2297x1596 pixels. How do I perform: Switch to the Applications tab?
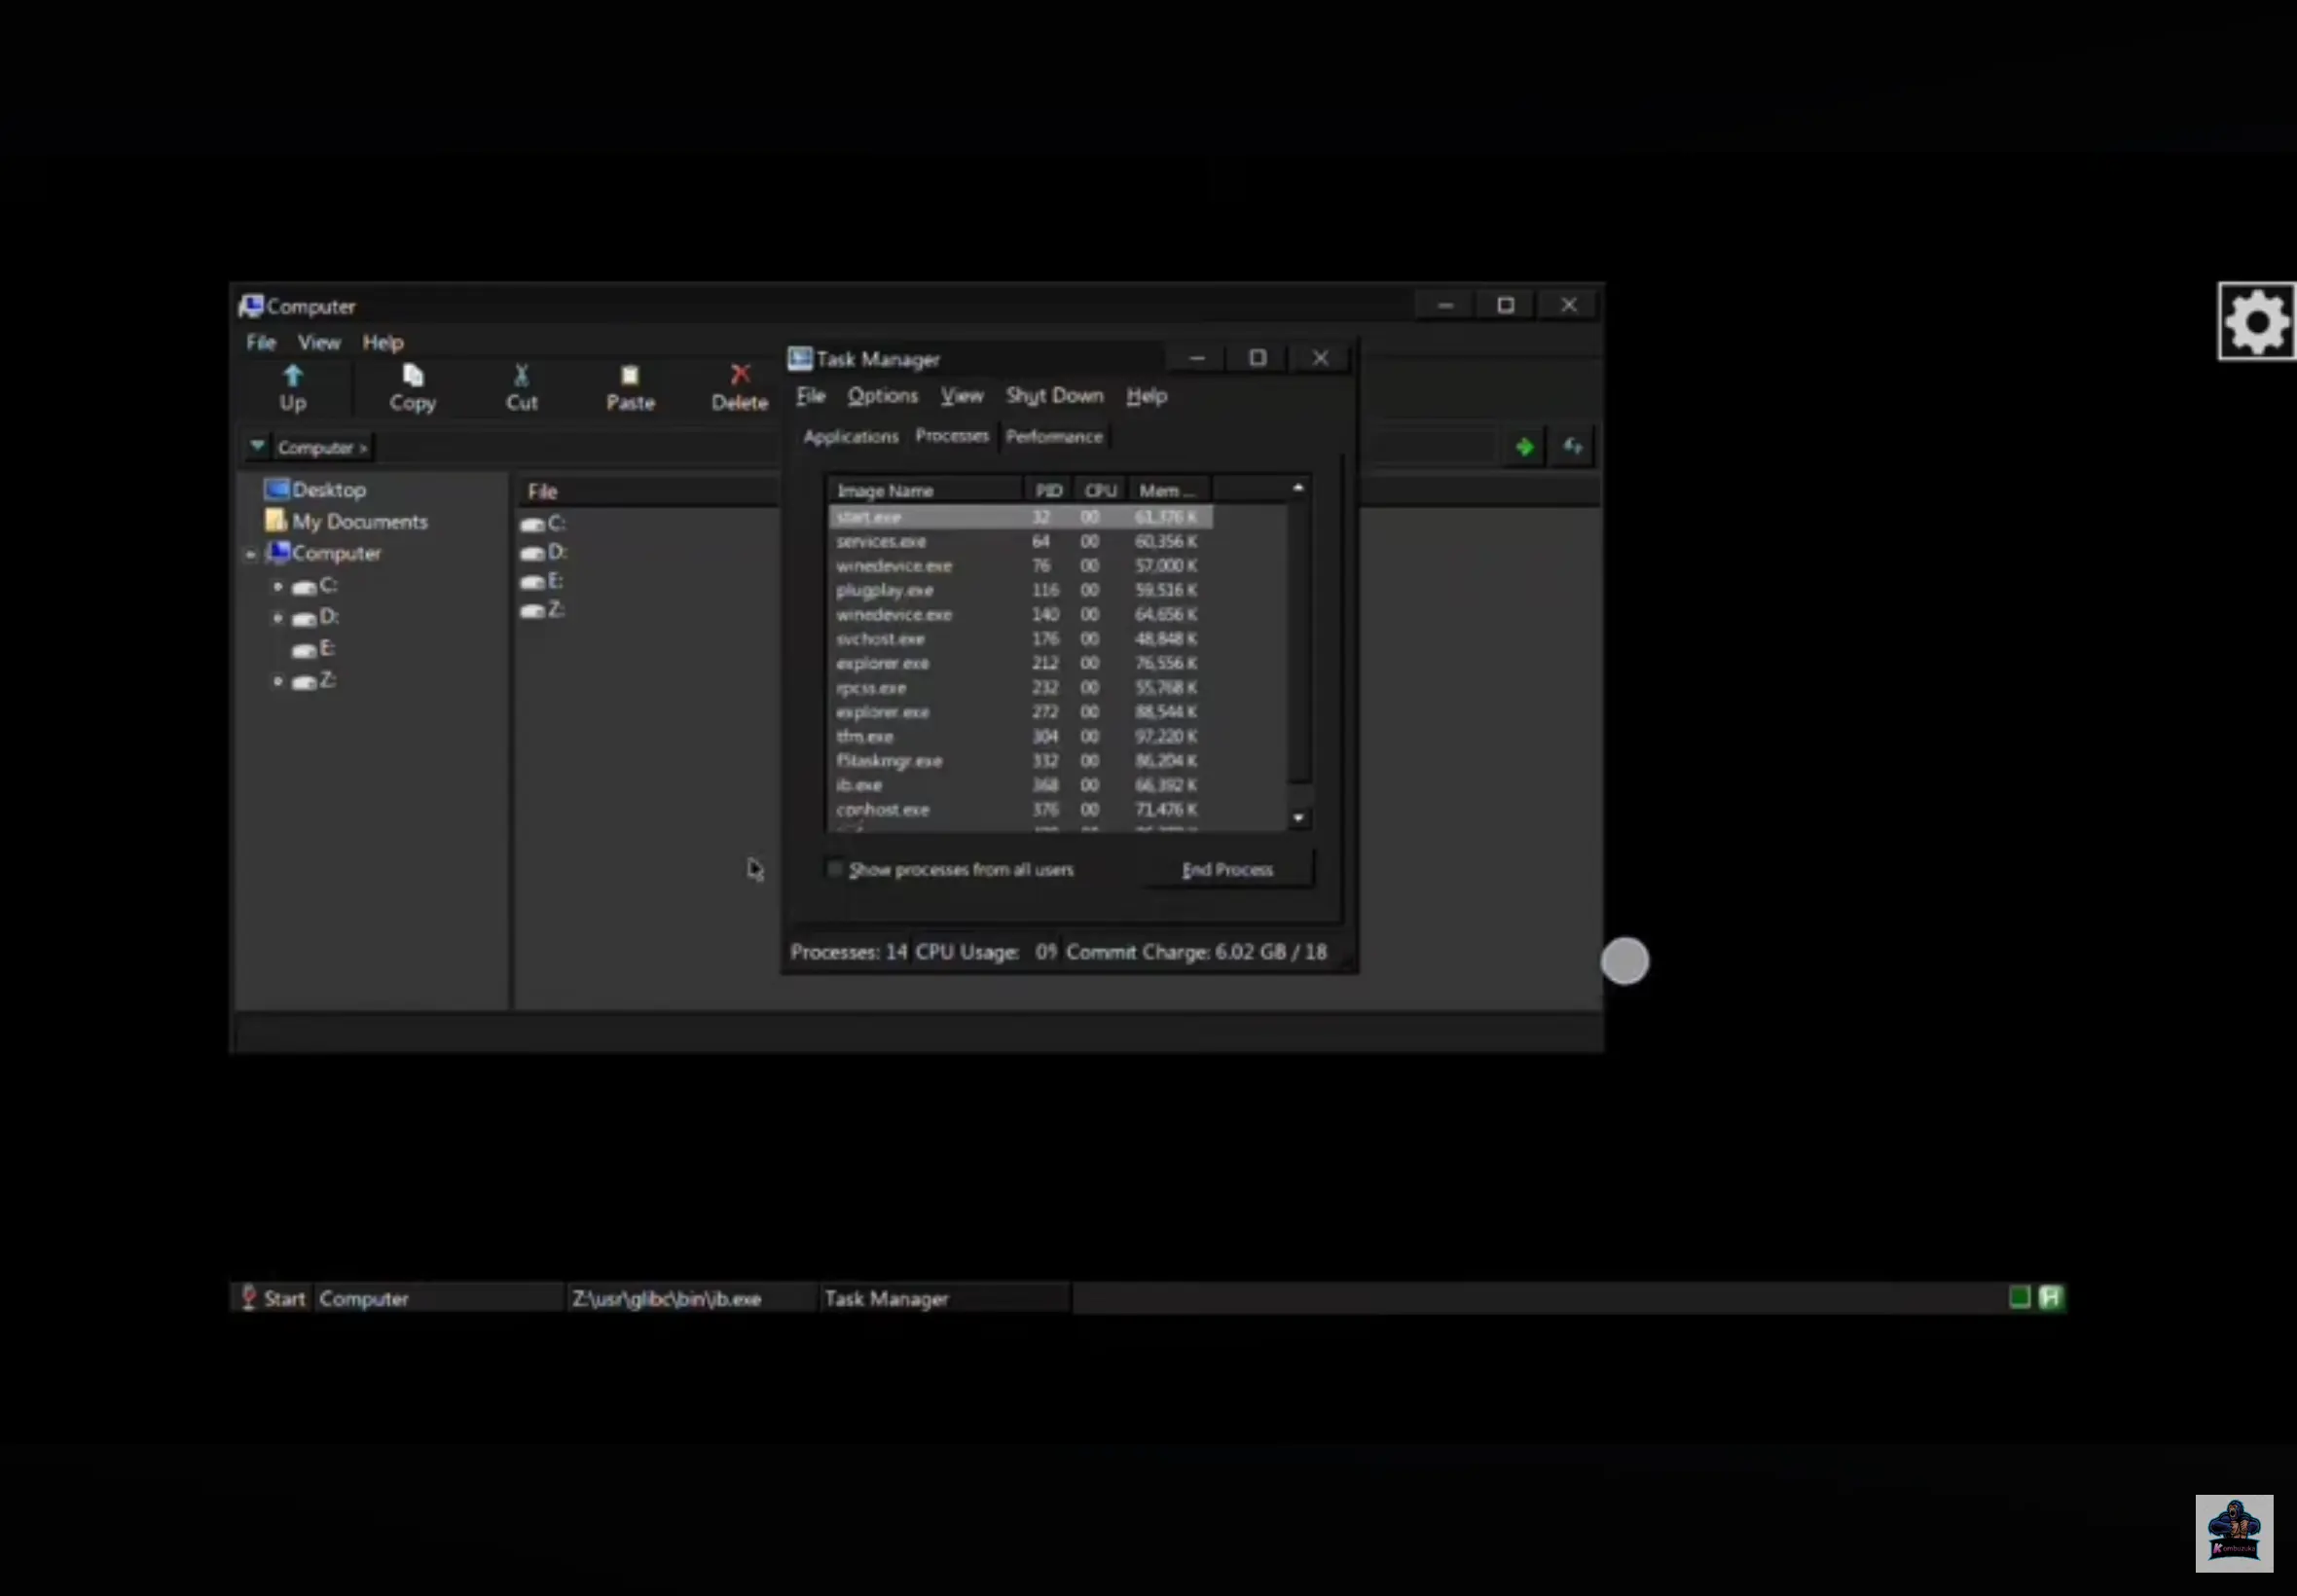(851, 437)
